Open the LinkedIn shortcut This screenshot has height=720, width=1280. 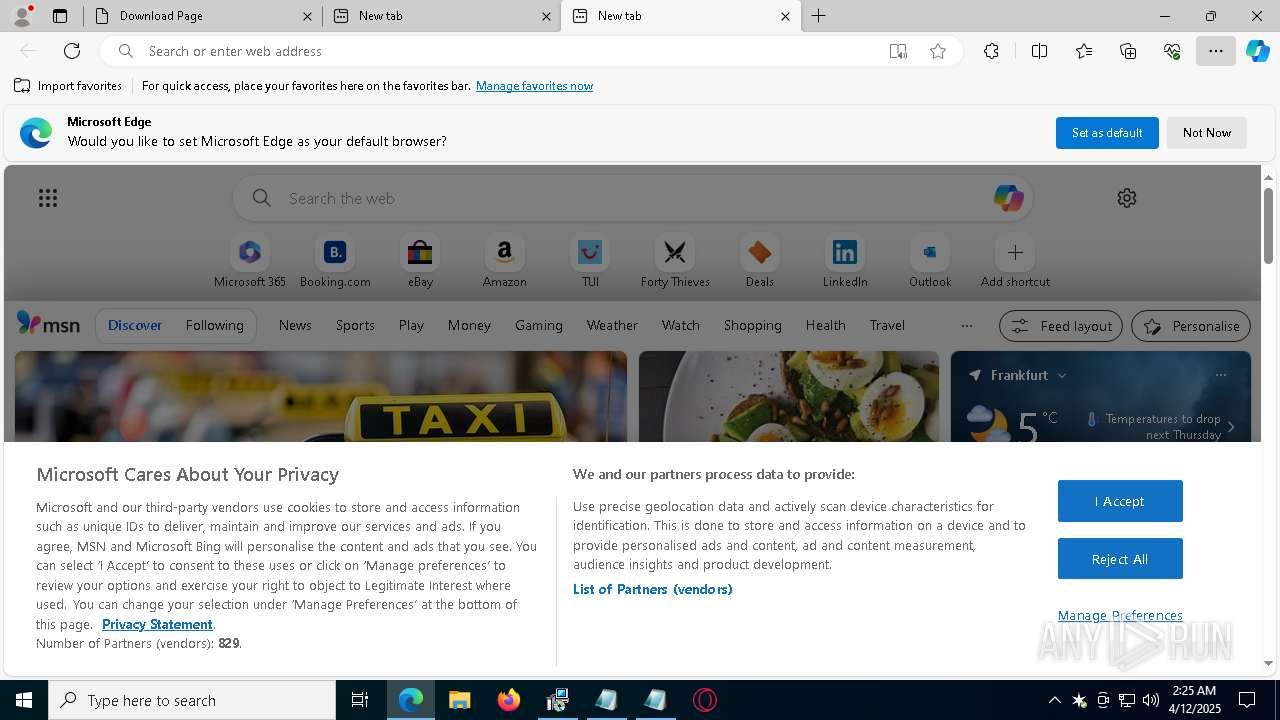coord(845,262)
